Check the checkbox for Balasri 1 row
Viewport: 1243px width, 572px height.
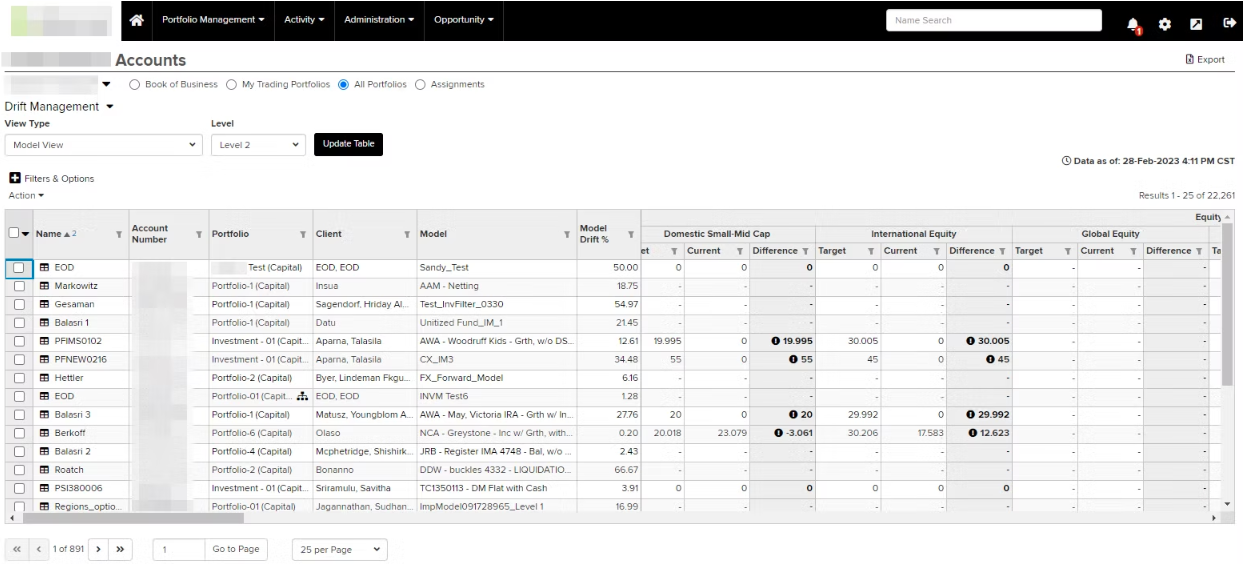pyautogui.click(x=18, y=323)
